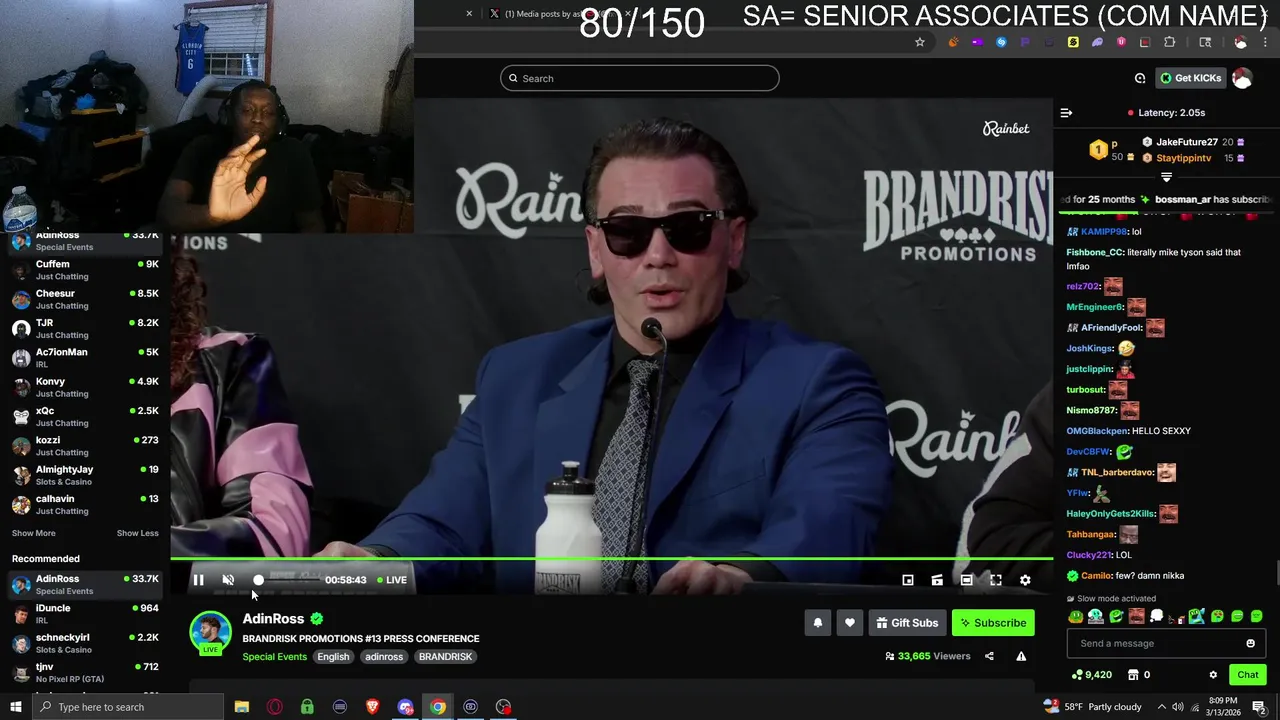Open JakeFuture27 top gifter entry
This screenshot has width=1280, height=720.
[1193, 142]
